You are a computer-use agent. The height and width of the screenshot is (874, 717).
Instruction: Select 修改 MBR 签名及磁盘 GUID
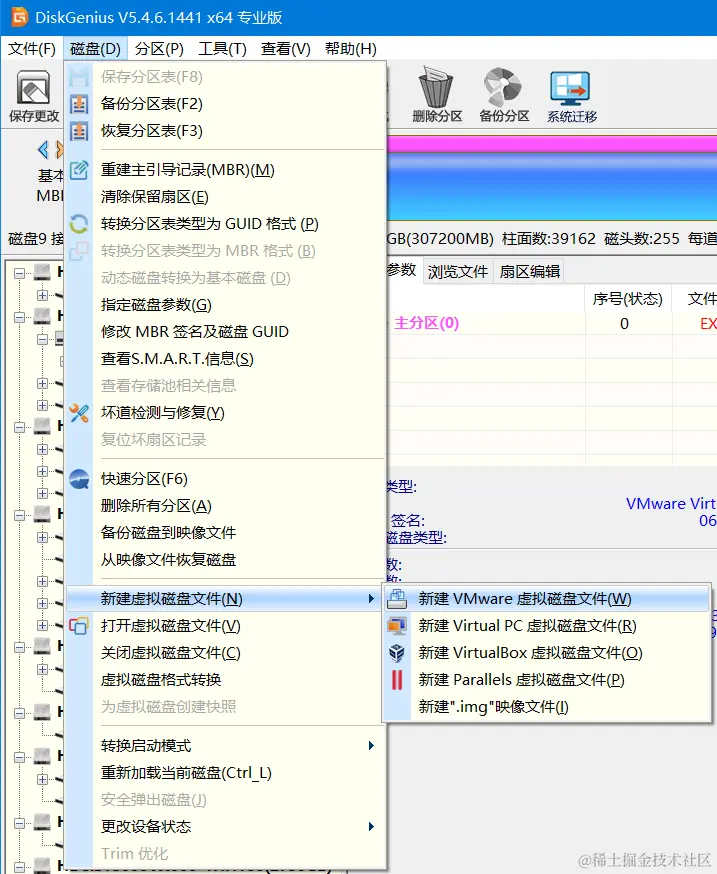[x=226, y=332]
